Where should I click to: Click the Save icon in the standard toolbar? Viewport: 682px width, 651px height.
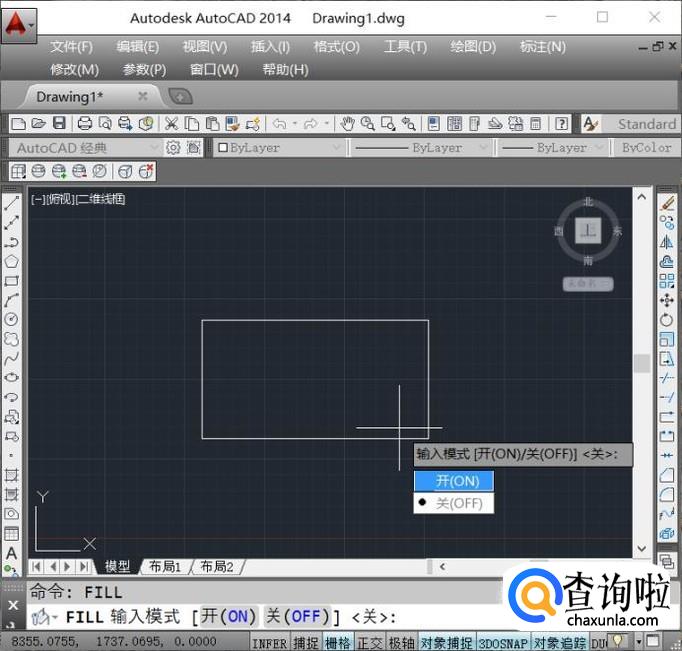click(59, 124)
